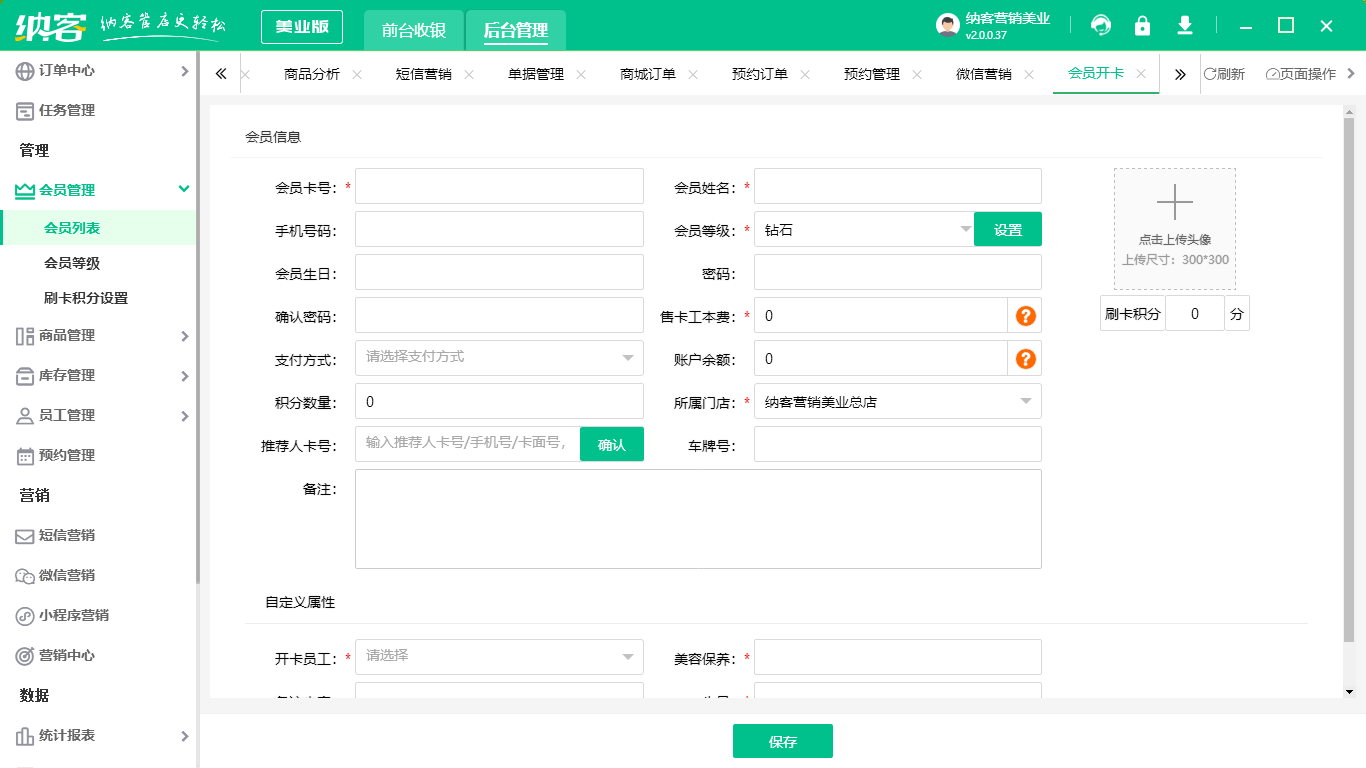Click the lock screen icon

(1142, 25)
